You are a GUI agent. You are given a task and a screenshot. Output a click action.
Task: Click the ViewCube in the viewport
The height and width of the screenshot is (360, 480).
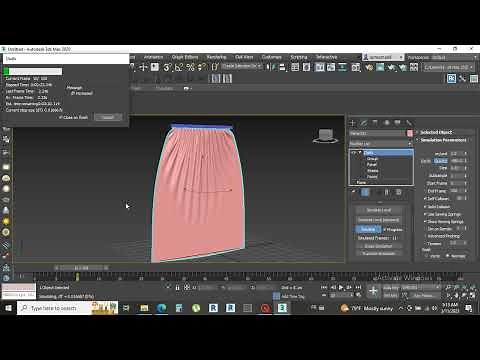pos(325,136)
